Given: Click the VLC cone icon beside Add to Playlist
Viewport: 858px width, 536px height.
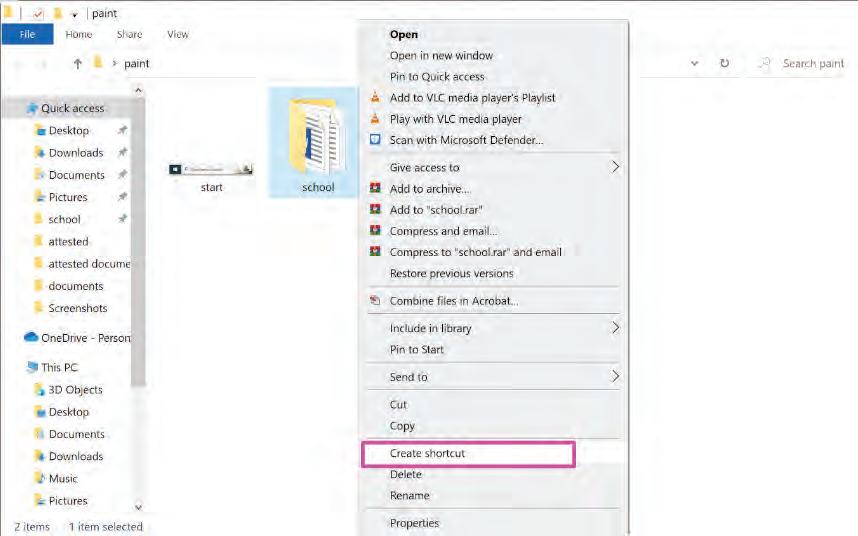Looking at the screenshot, I should tap(375, 97).
